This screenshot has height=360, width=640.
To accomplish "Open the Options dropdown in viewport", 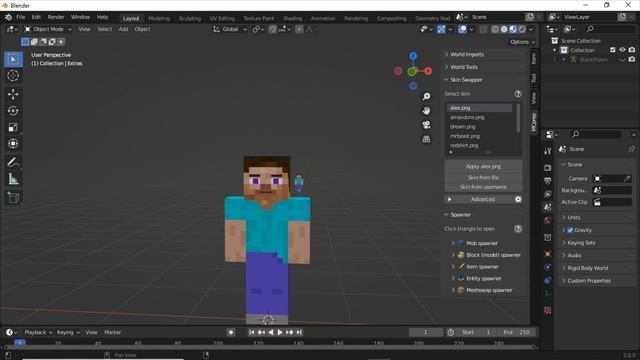I will [522, 42].
